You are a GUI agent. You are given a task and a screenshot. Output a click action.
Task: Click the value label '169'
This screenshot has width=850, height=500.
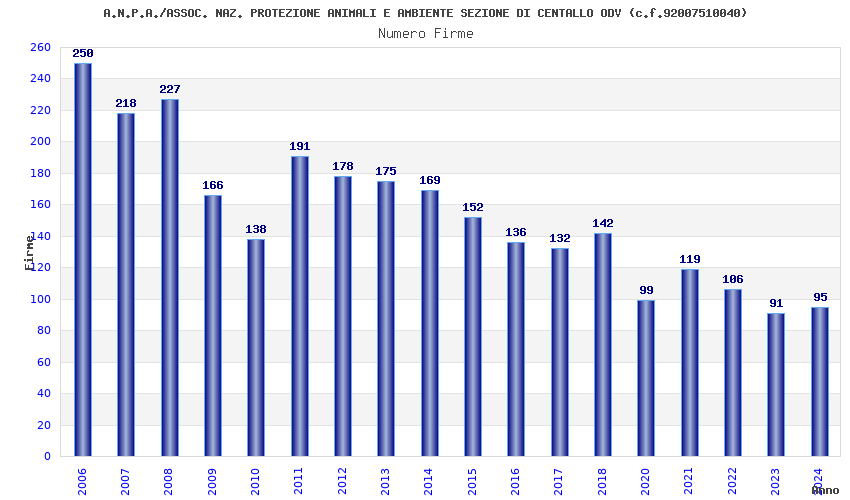[430, 180]
